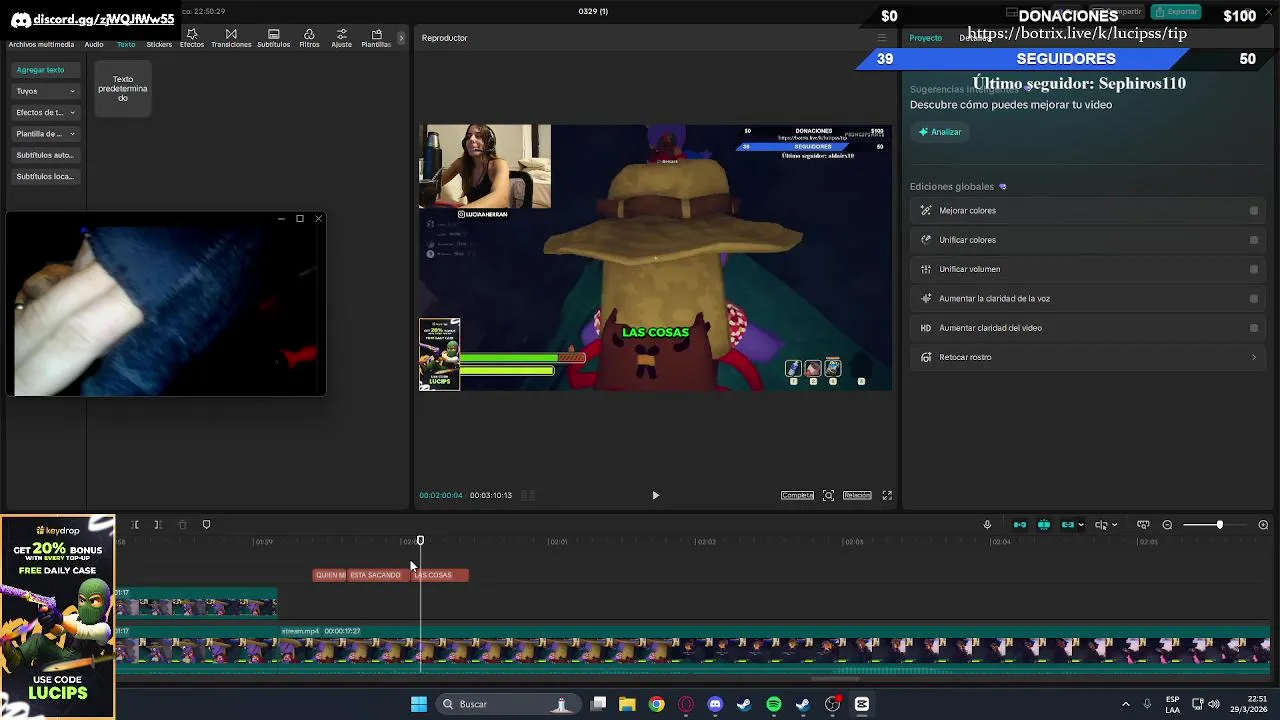Select the Proyecto tab in right panel

click(x=925, y=38)
